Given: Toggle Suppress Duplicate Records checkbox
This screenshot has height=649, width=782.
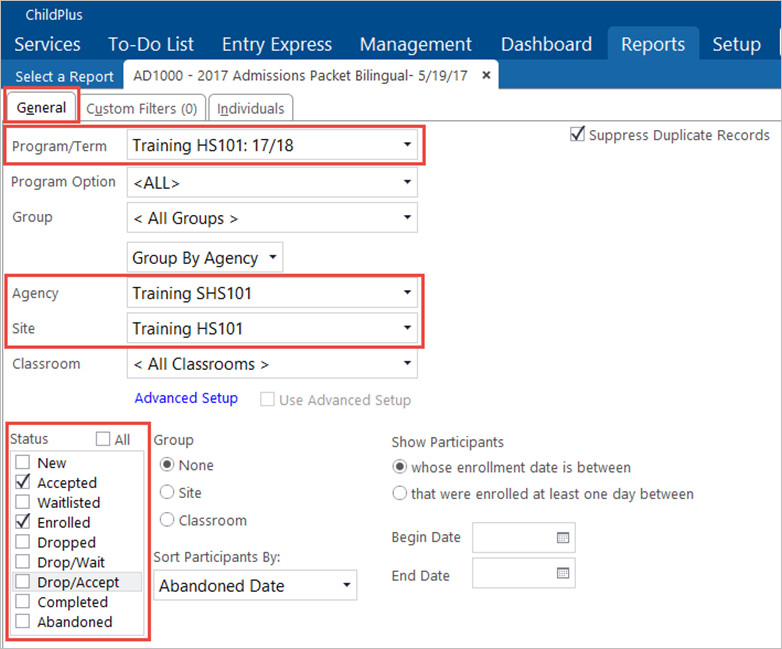Looking at the screenshot, I should pos(577,135).
